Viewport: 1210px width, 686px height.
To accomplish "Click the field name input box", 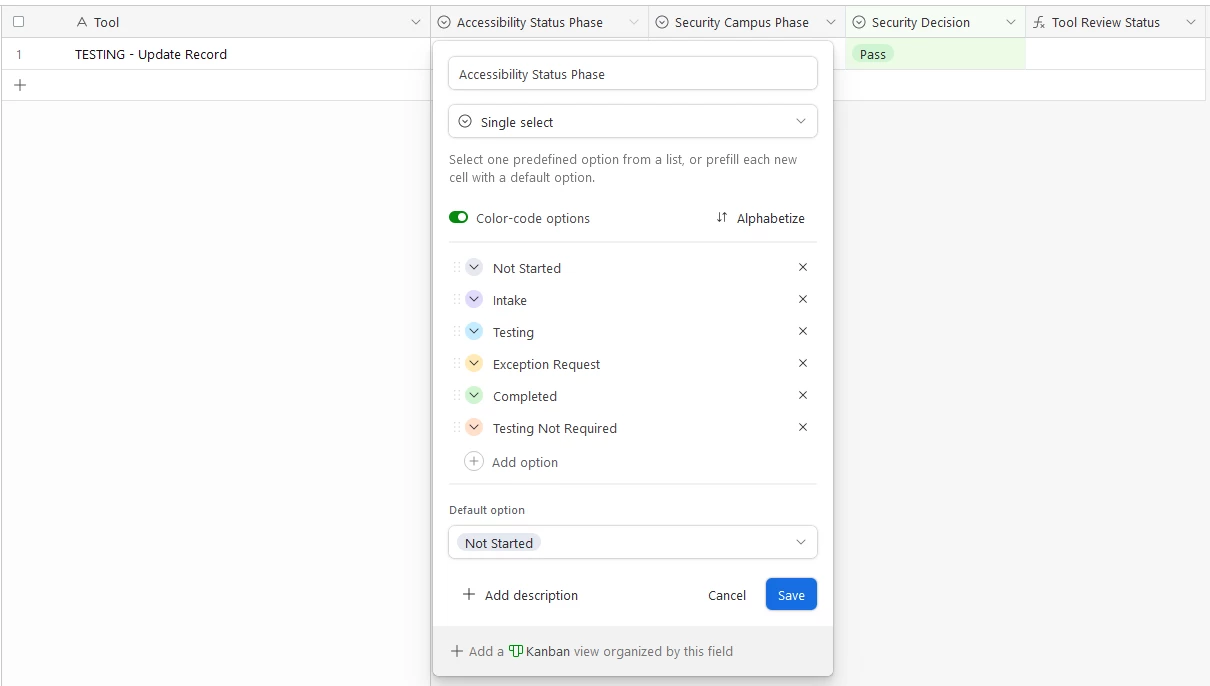I will [632, 74].
